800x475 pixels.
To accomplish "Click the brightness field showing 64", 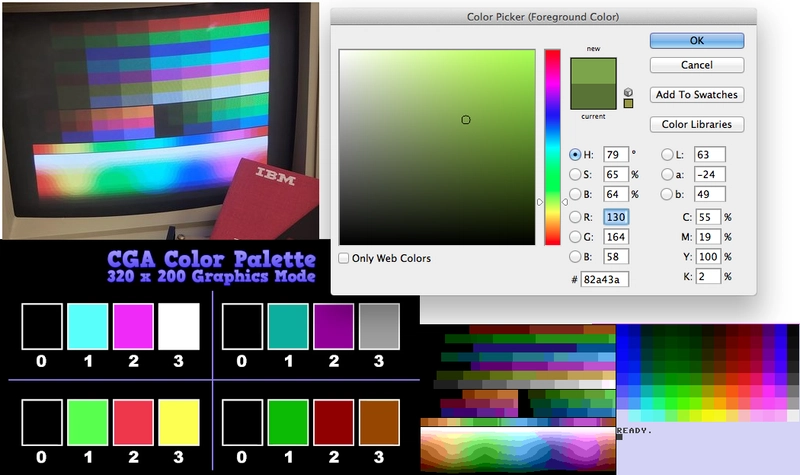I will [x=616, y=194].
